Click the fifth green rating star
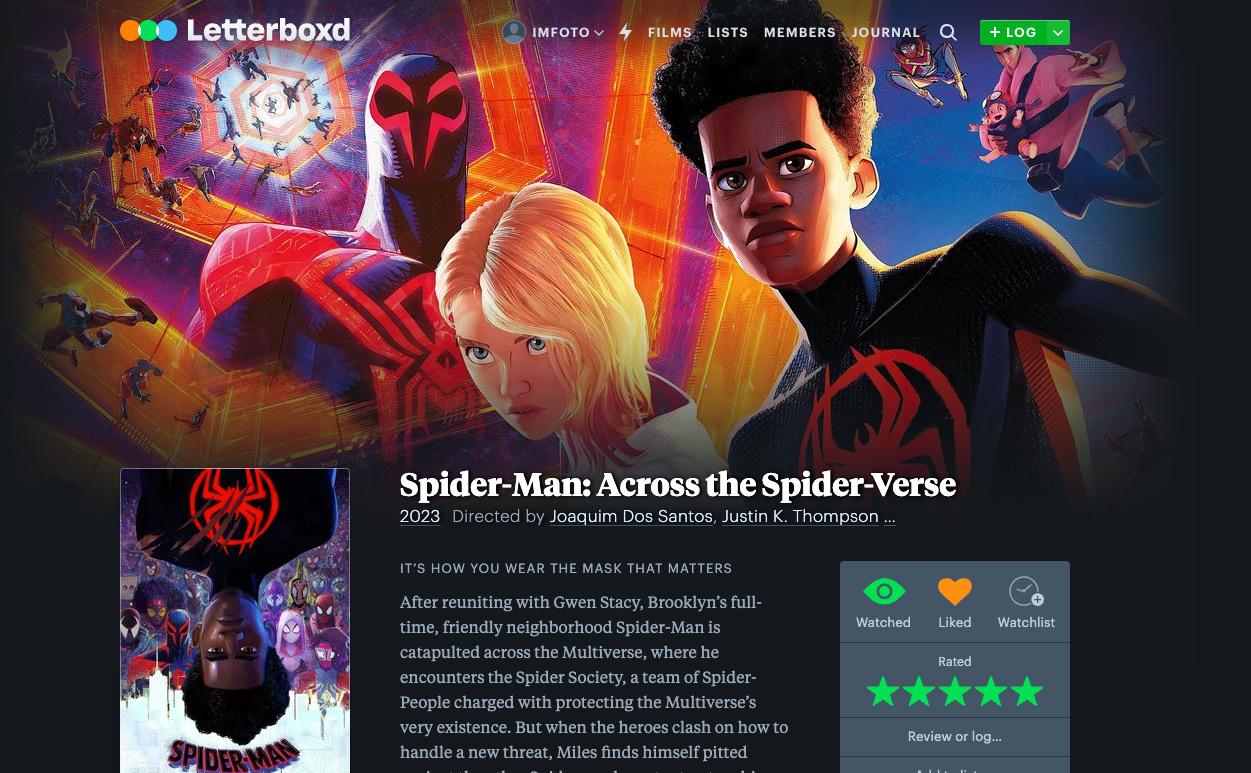This screenshot has height=773, width=1251. click(x=1027, y=692)
